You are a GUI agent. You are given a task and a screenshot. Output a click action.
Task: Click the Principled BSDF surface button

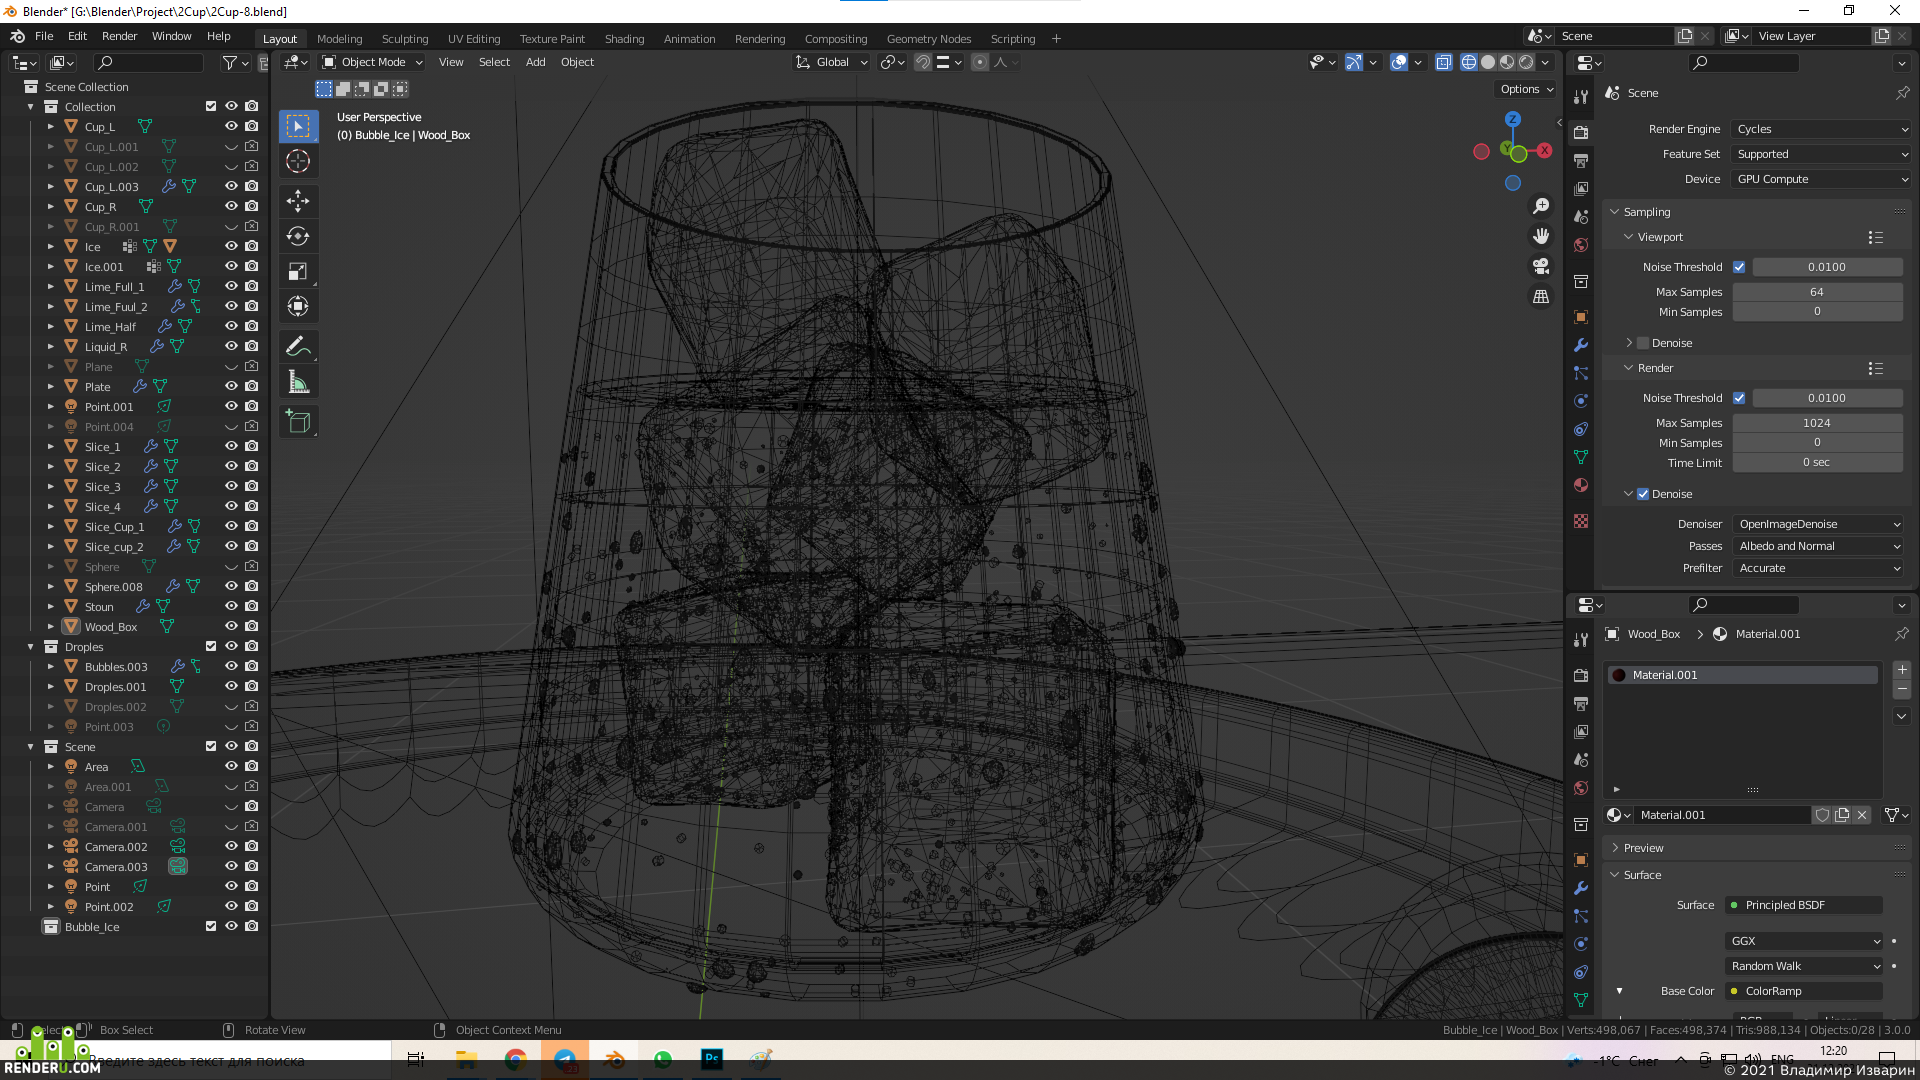pyautogui.click(x=1805, y=905)
